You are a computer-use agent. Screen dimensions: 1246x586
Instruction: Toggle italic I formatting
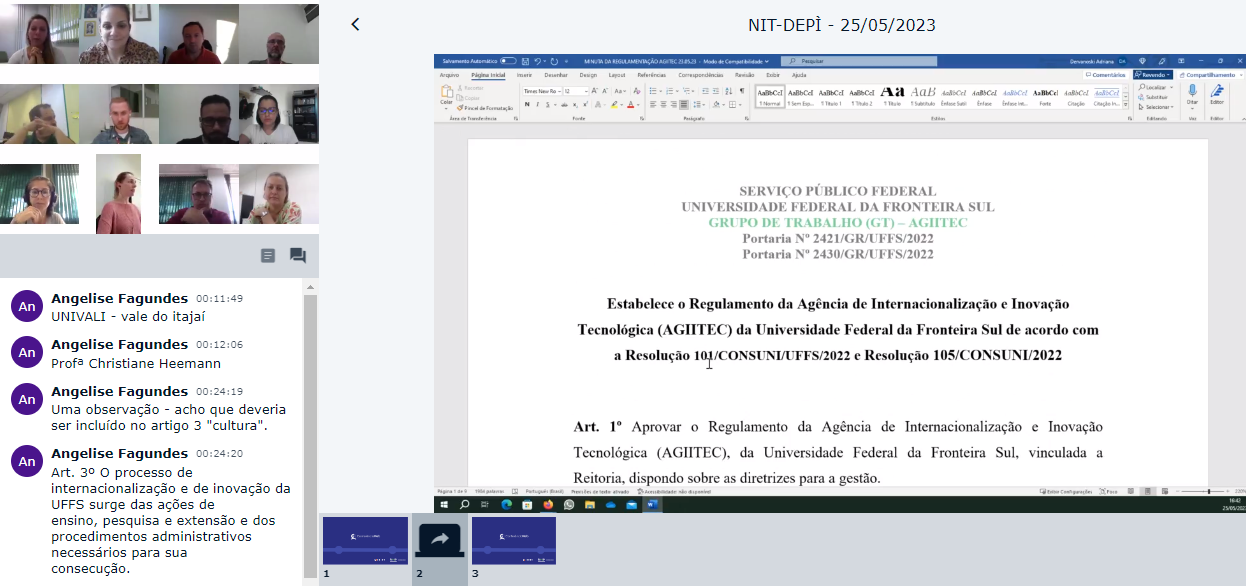(537, 104)
